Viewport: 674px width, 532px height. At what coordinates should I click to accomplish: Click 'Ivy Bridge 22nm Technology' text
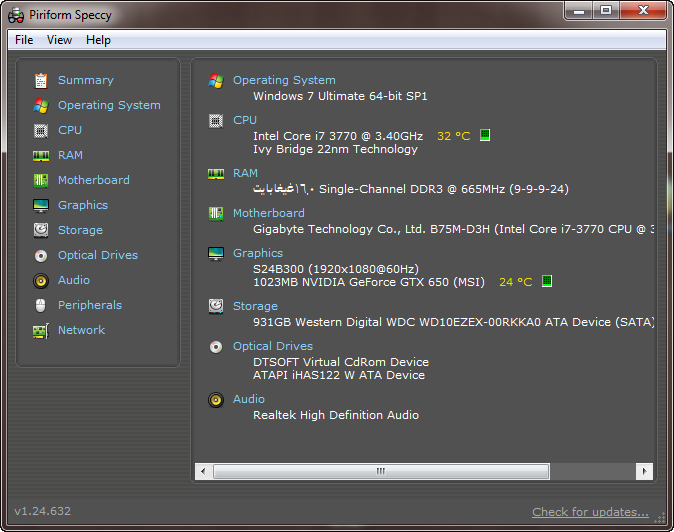[335, 149]
